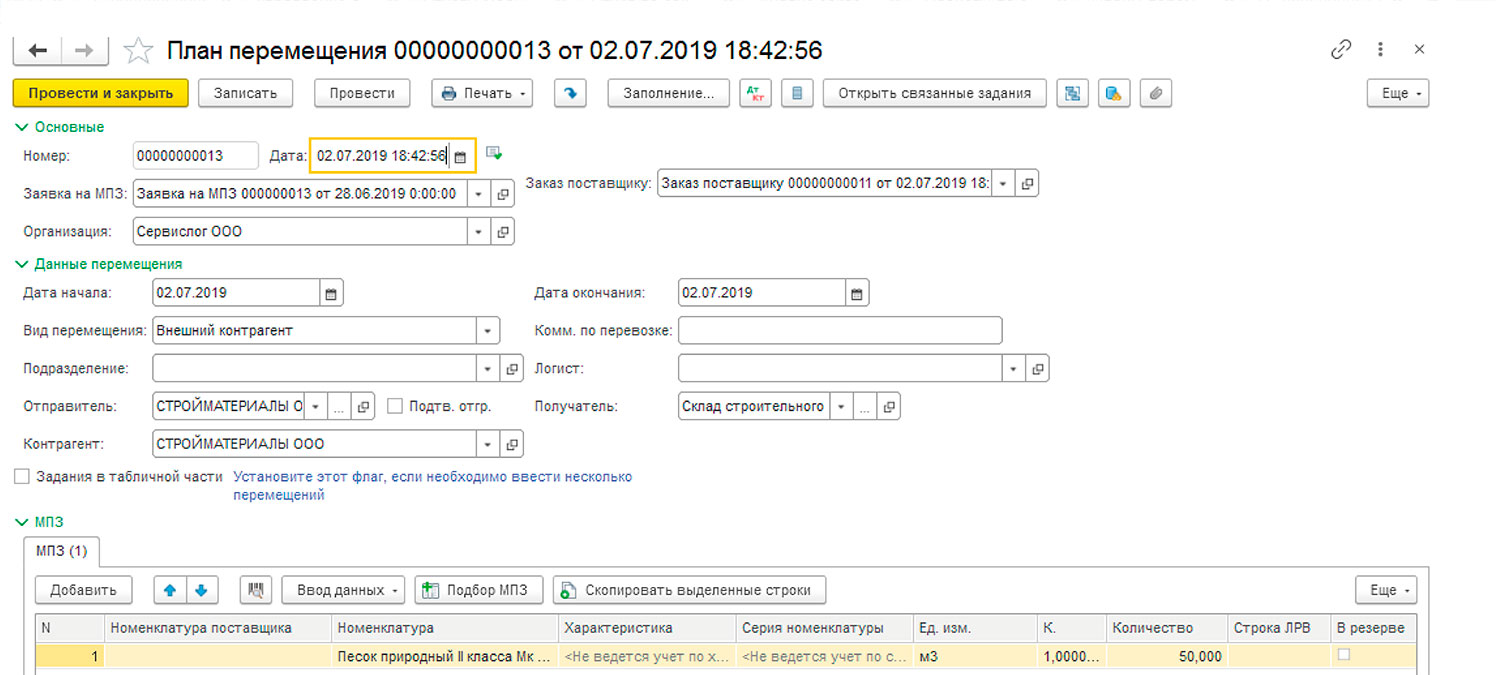
Task: Toggle Задания в табличной части checkbox
Action: coord(22,477)
